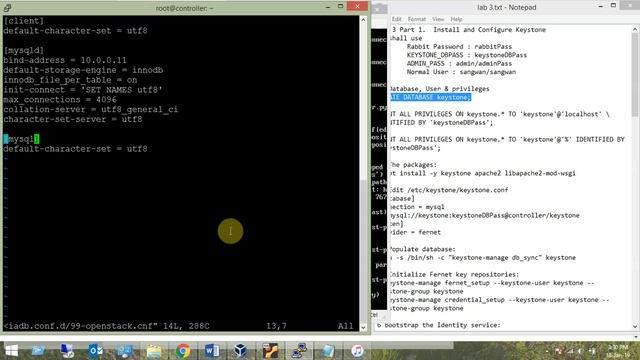This screenshot has width=640, height=360.
Task: Click the system tray volume icon
Action: pyautogui.click(x=580, y=351)
